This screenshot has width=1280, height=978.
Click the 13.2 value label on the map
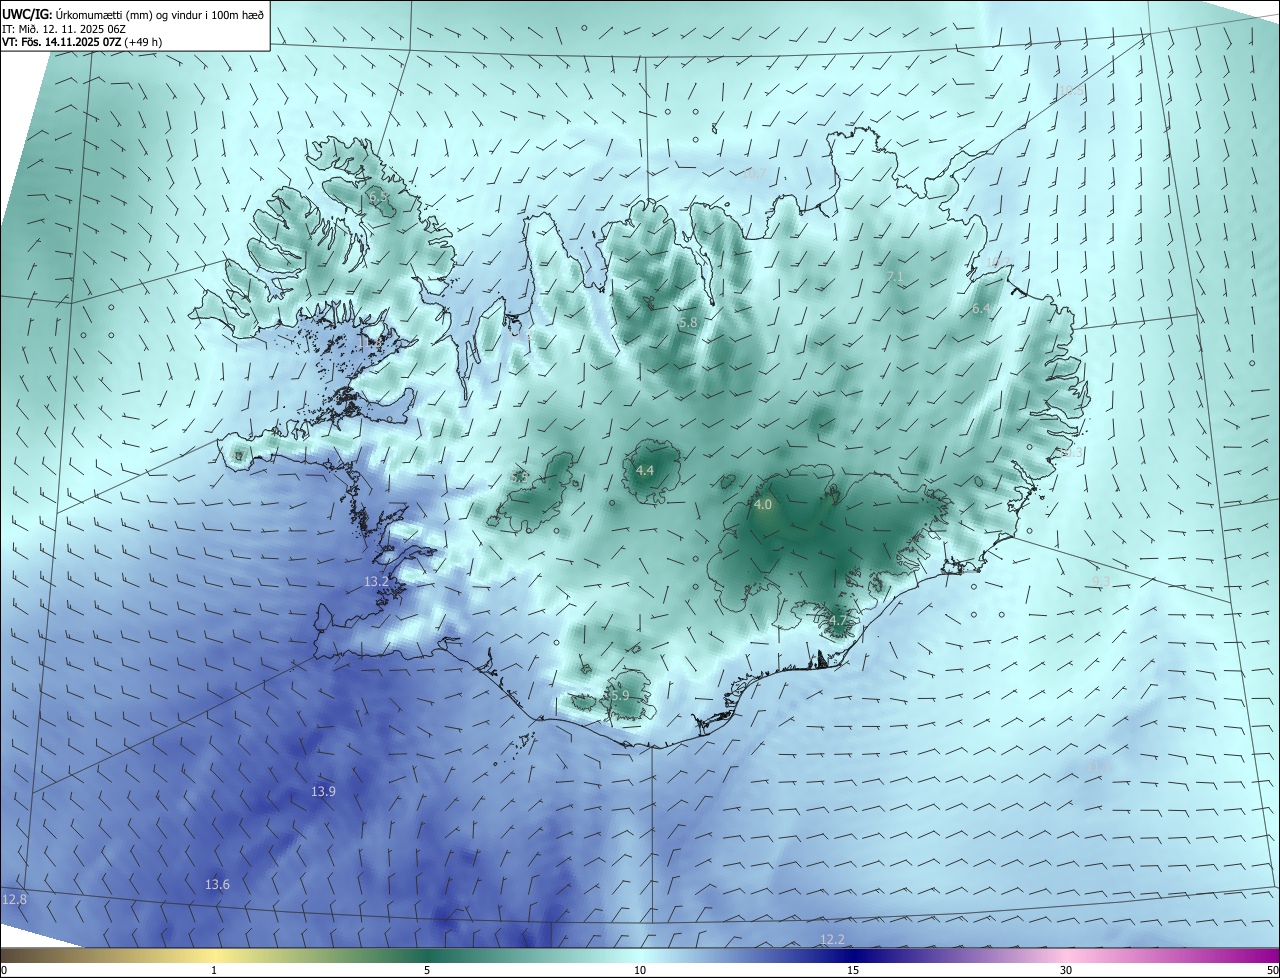point(376,581)
